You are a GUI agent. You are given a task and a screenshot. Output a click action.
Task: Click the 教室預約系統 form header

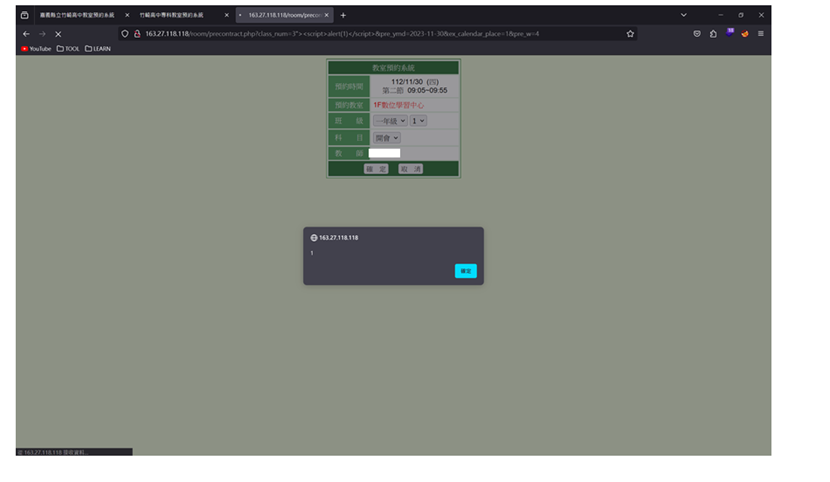pos(393,68)
